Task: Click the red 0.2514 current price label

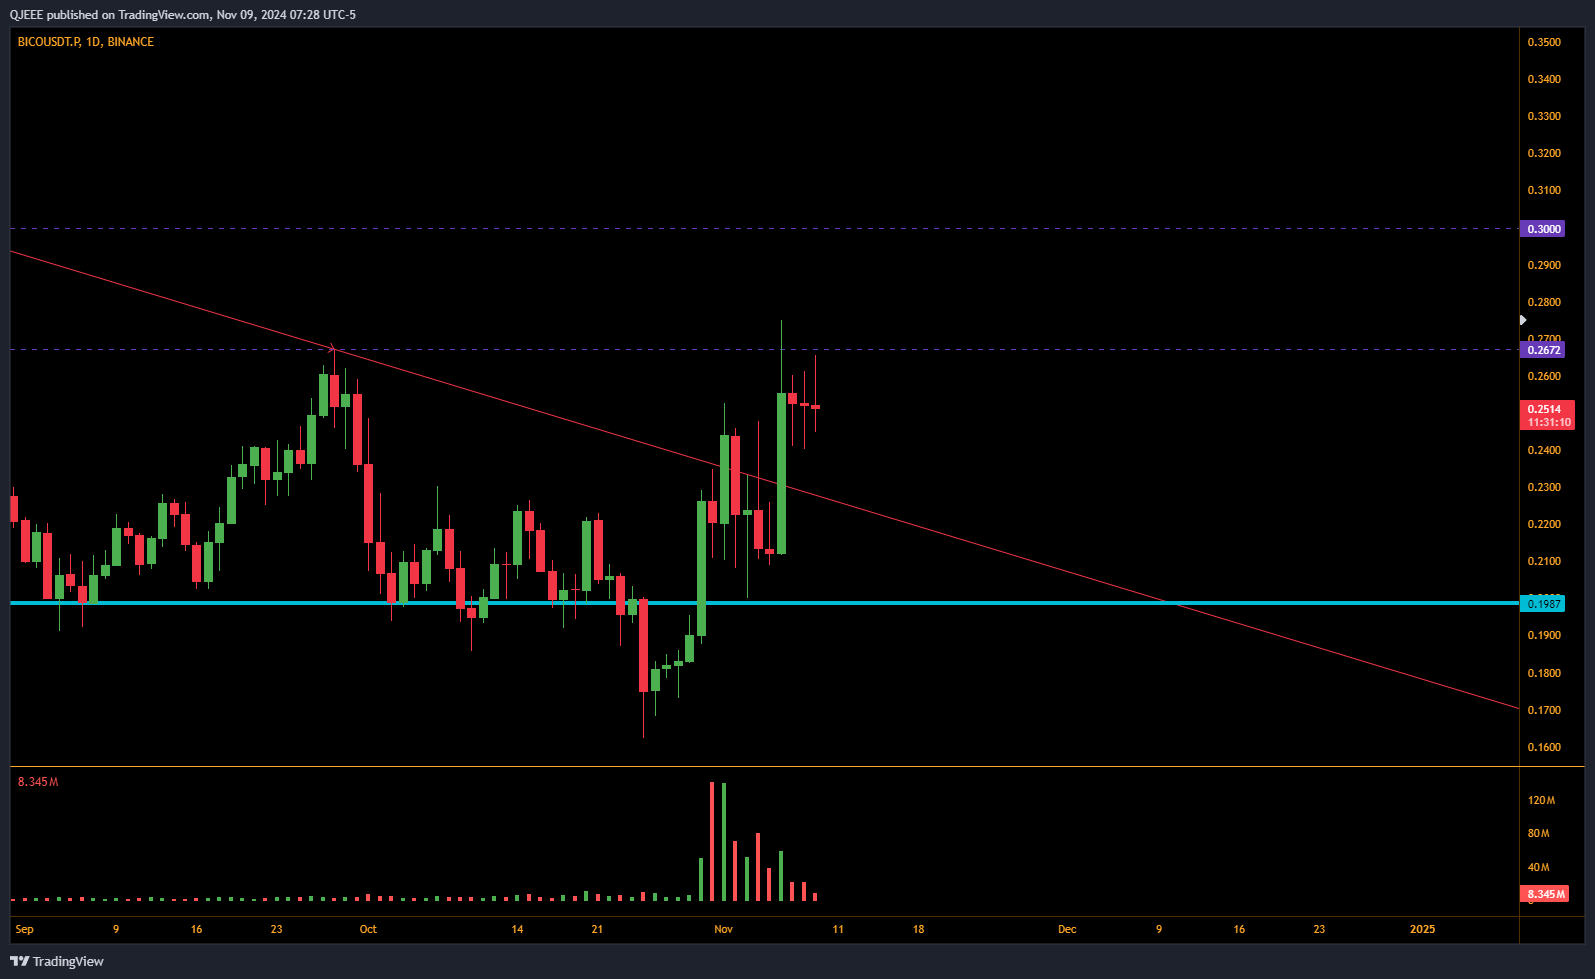Action: (1547, 415)
